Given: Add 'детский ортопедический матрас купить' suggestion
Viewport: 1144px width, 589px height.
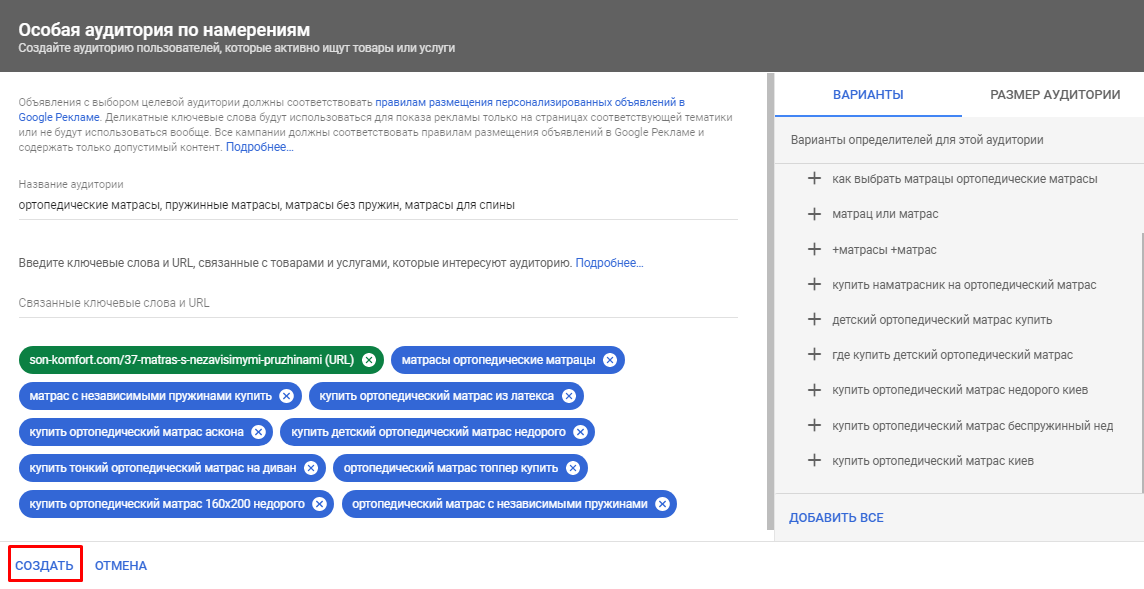Looking at the screenshot, I should pos(814,320).
